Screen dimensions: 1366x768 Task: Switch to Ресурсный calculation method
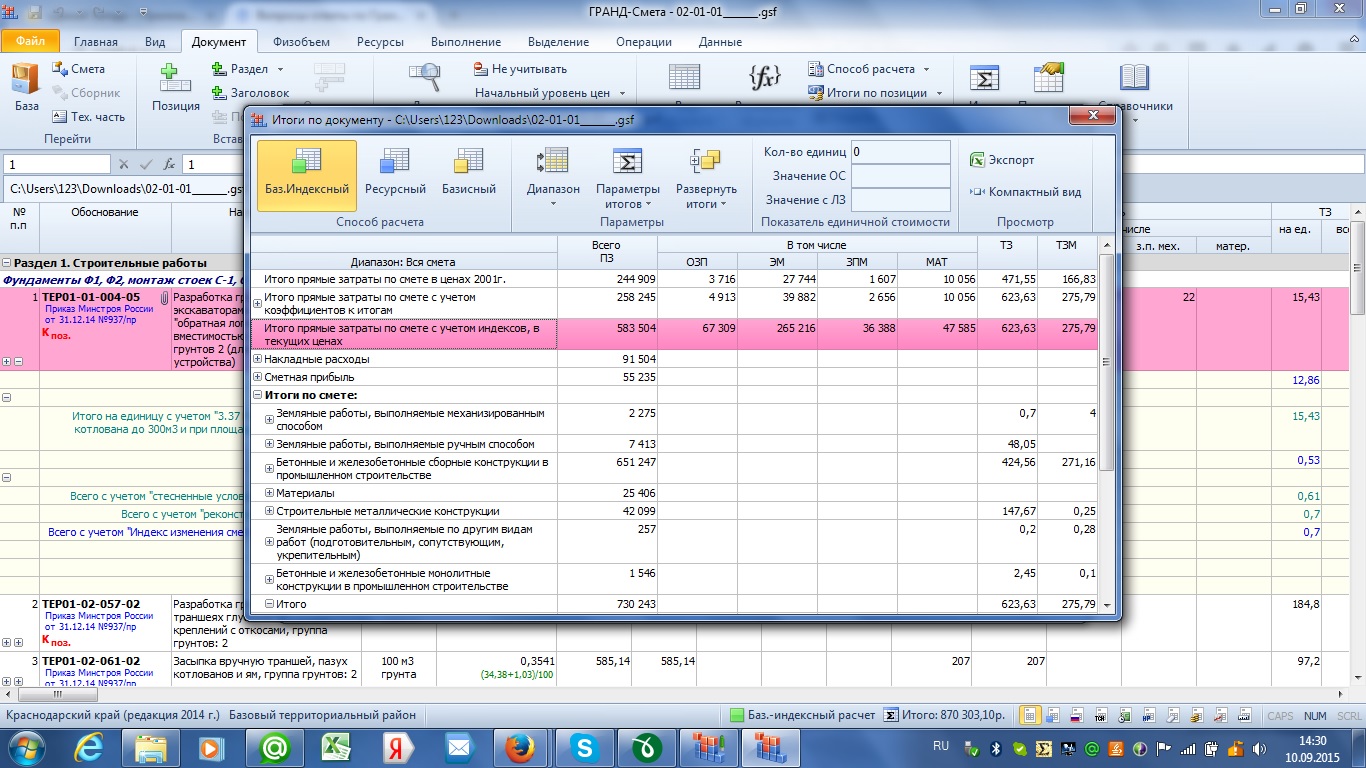[x=395, y=174]
